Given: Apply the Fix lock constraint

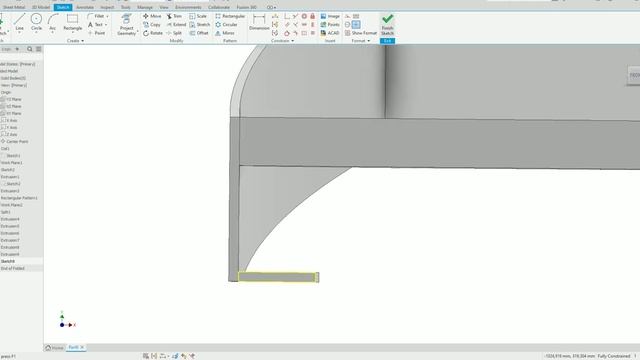Looking at the screenshot, I should (x=313, y=16).
